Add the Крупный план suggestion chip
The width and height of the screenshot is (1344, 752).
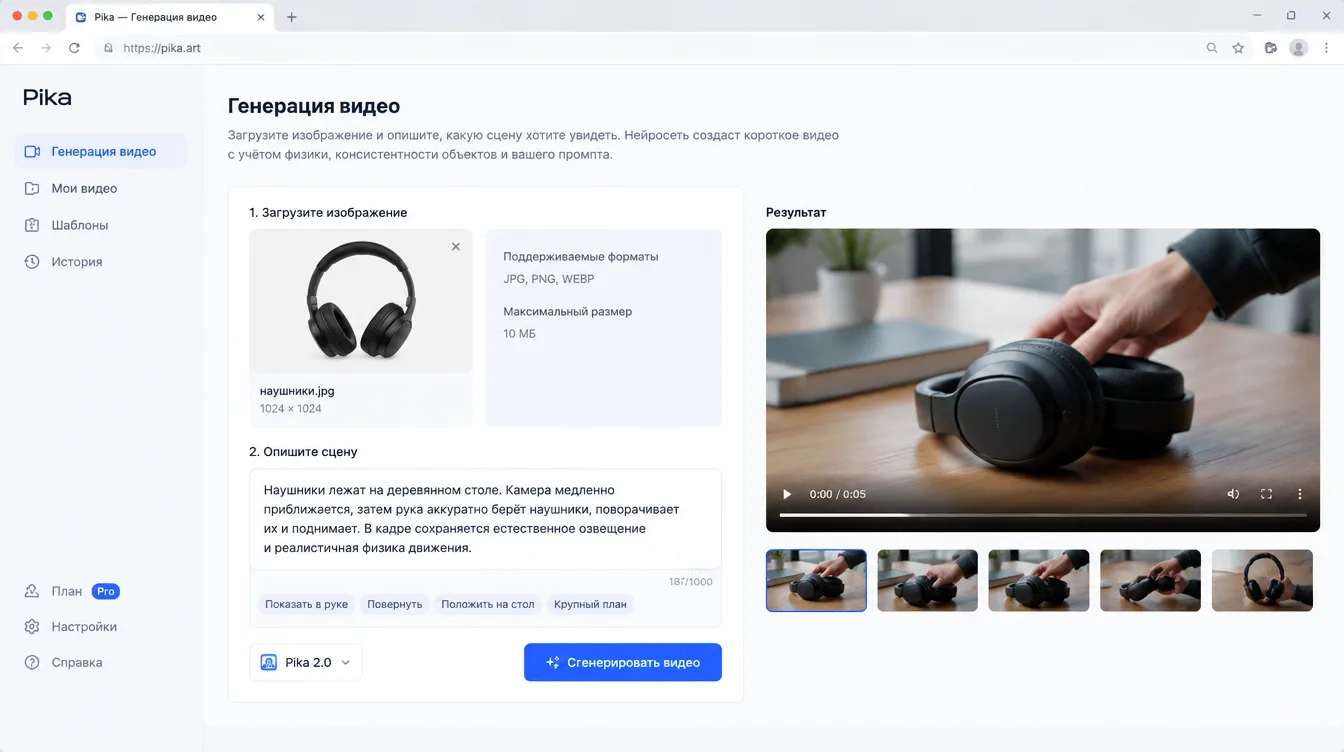[x=590, y=604]
